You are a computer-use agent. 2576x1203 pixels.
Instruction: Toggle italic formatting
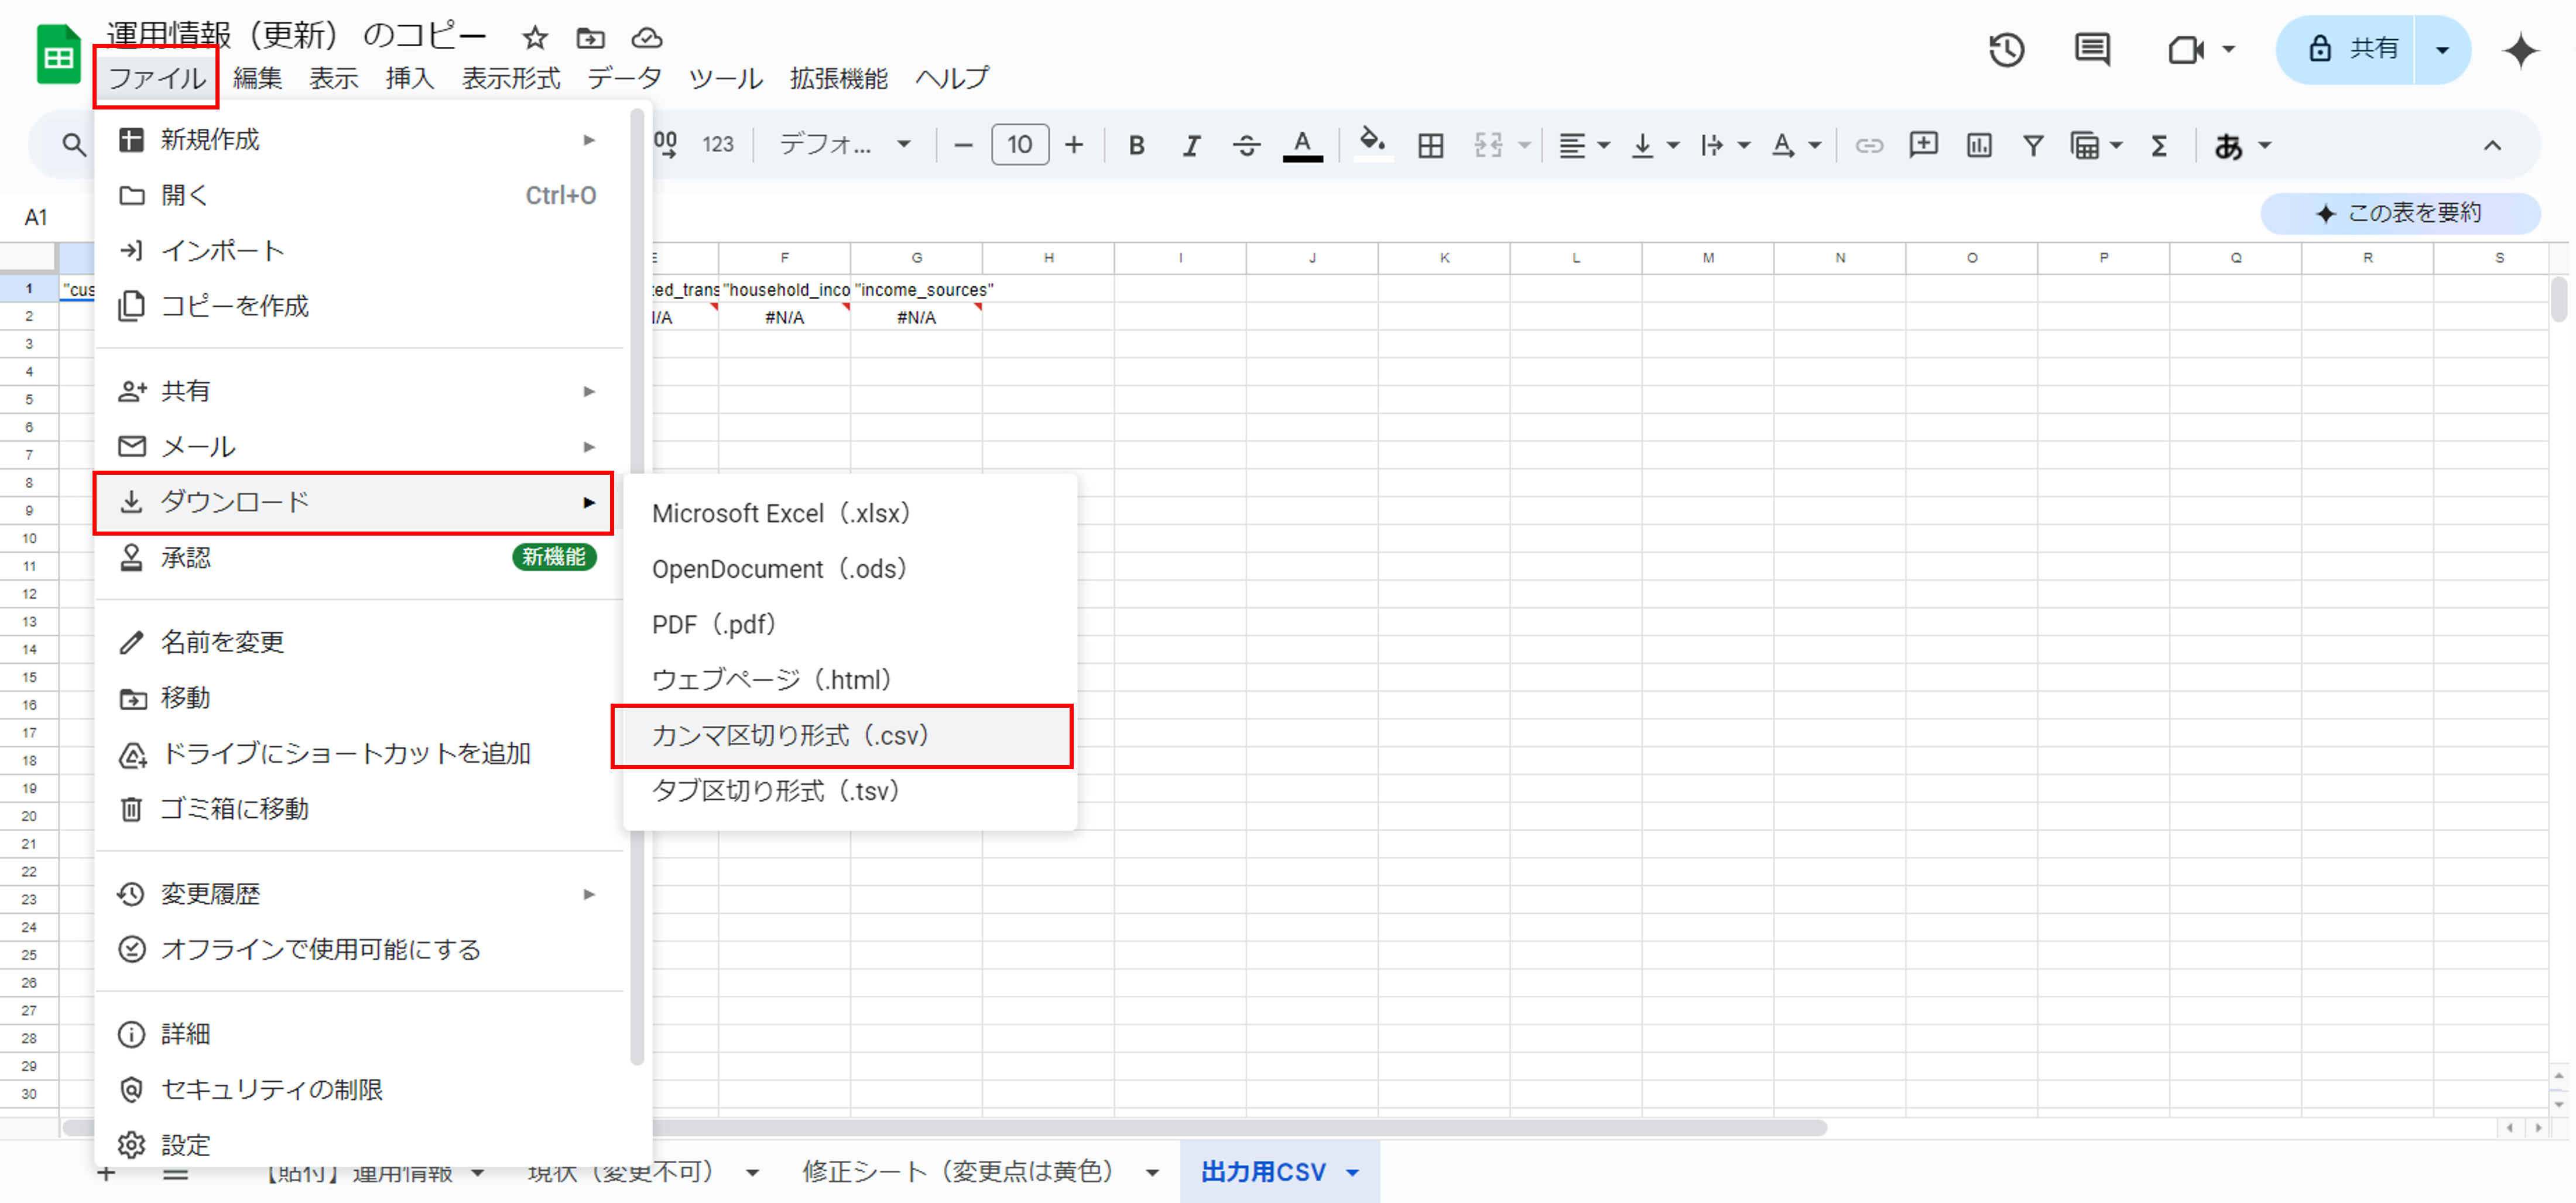coord(1190,146)
